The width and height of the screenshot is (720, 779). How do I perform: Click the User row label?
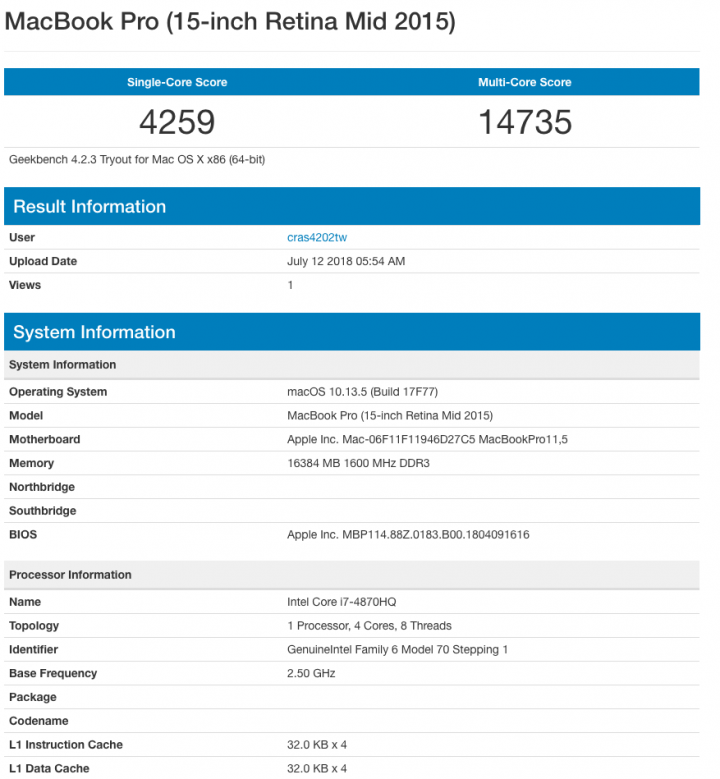point(22,237)
